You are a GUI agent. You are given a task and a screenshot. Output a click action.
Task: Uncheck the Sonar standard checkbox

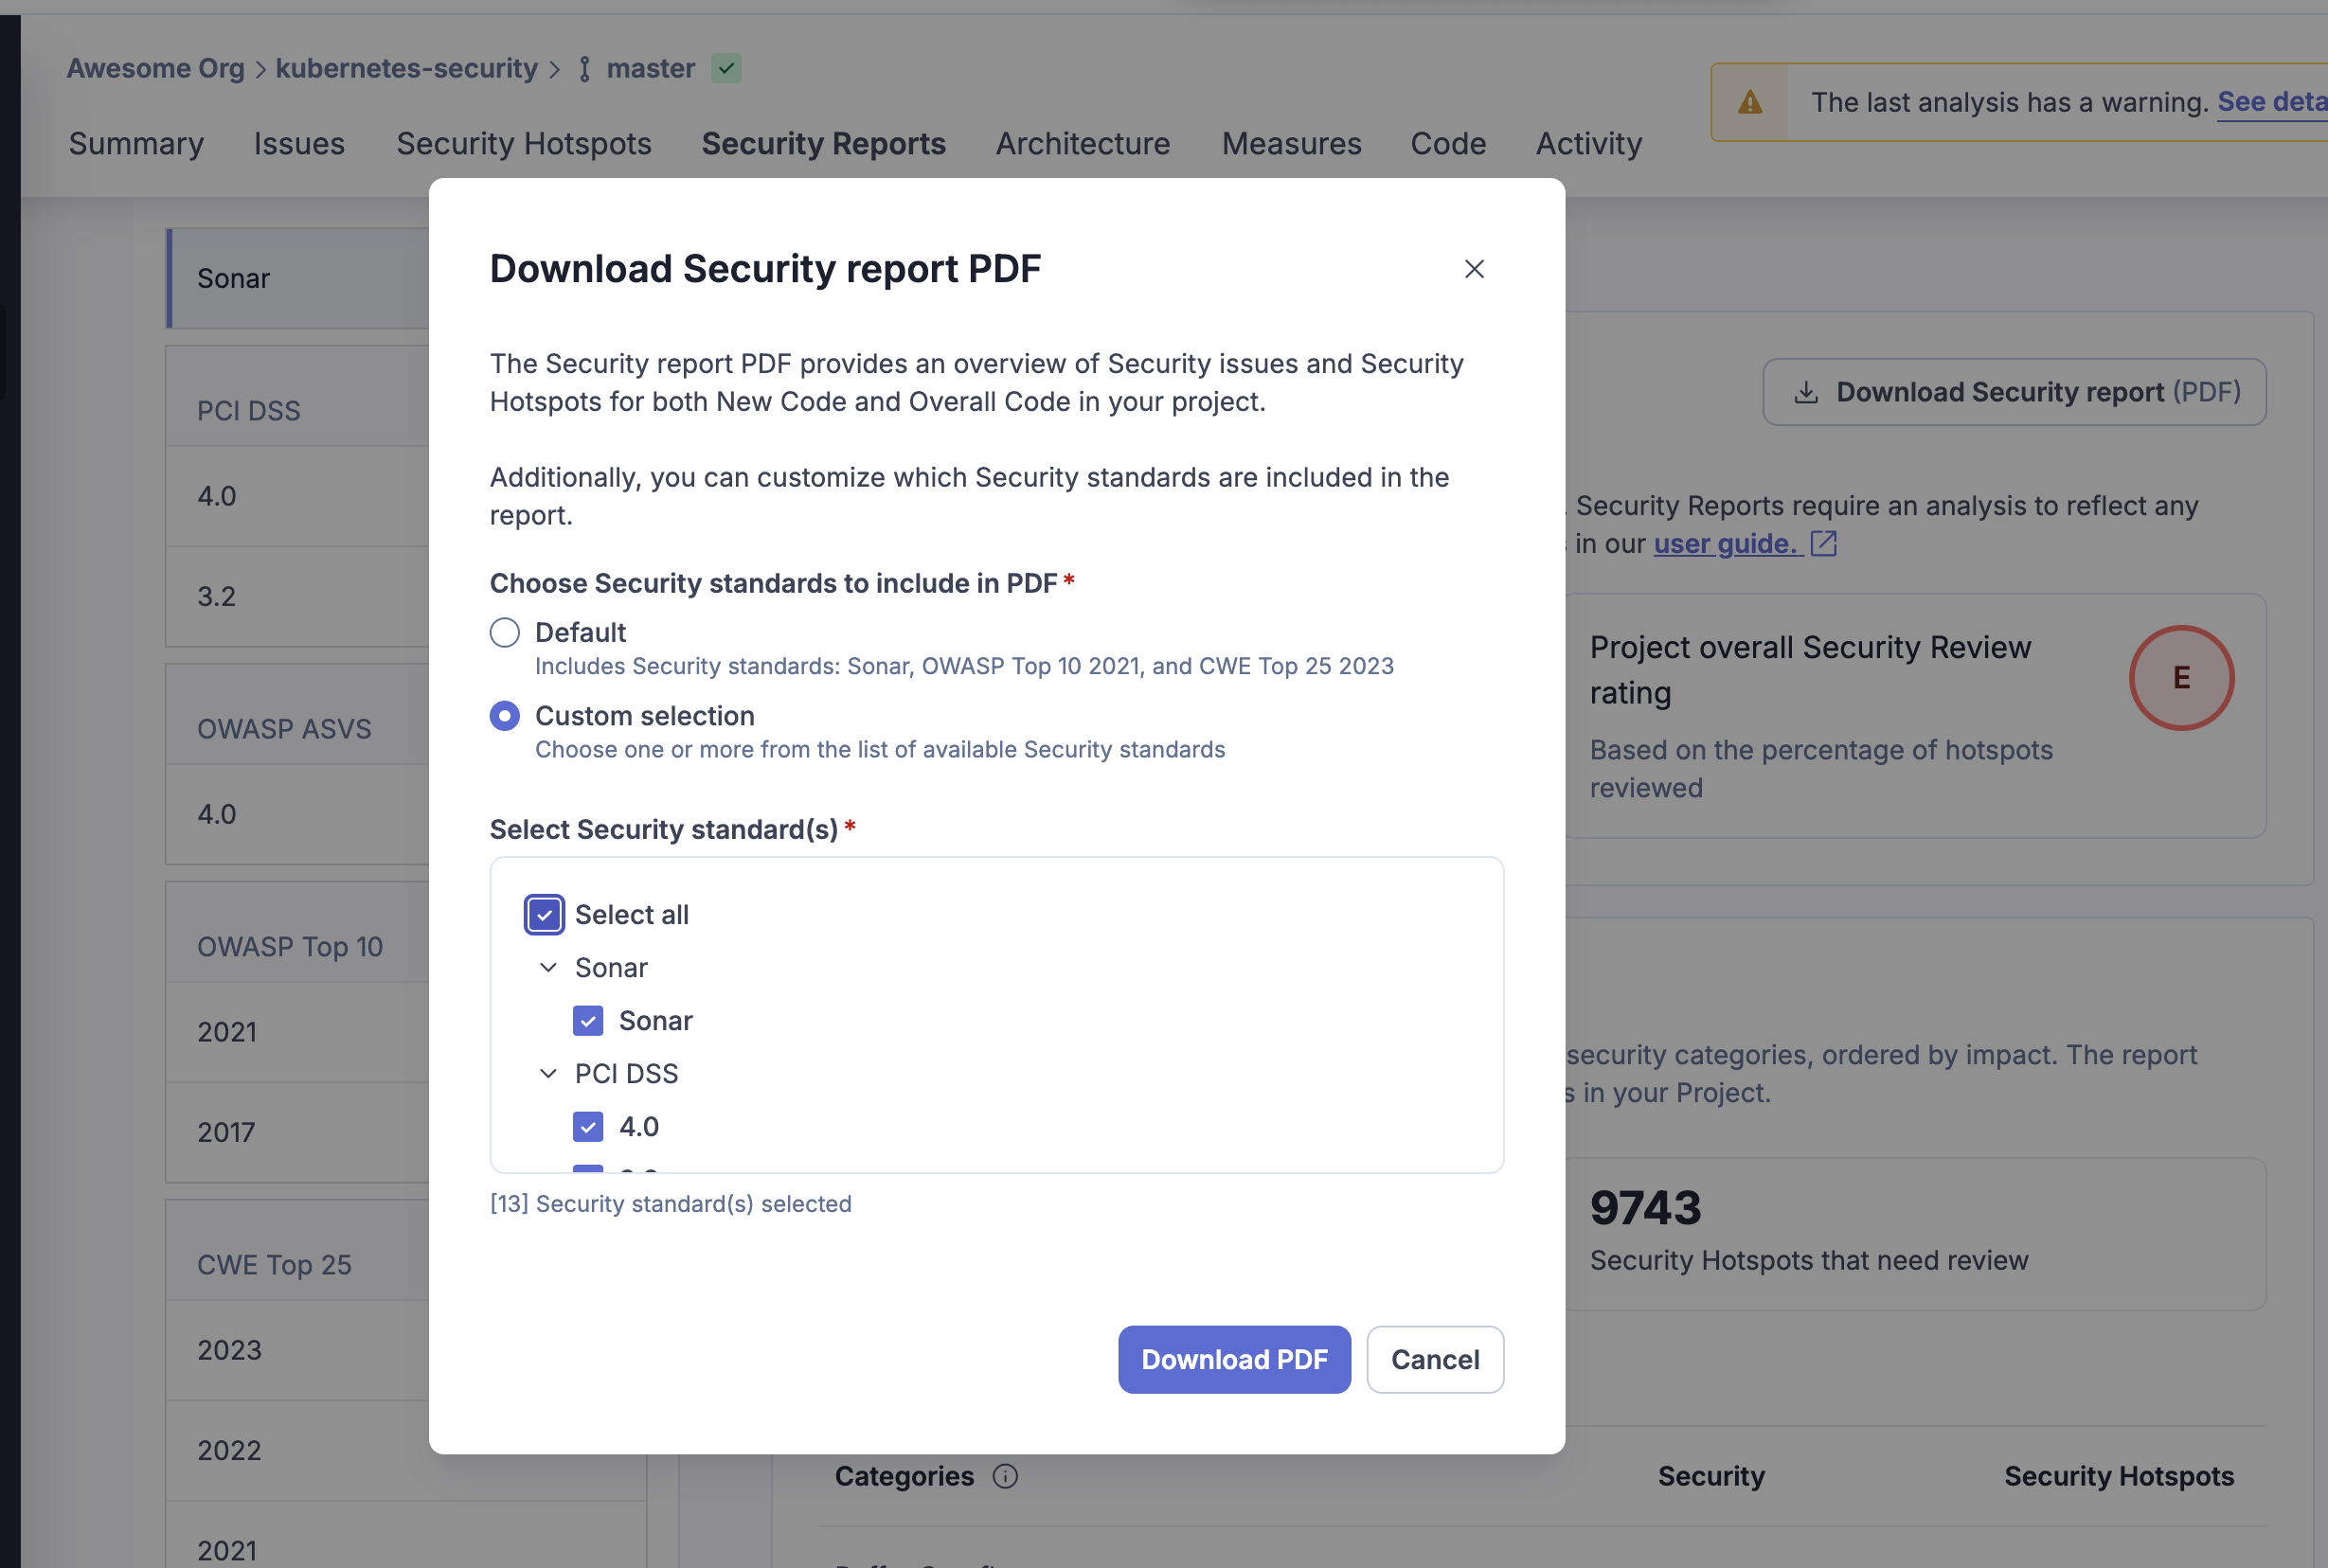(x=588, y=1021)
